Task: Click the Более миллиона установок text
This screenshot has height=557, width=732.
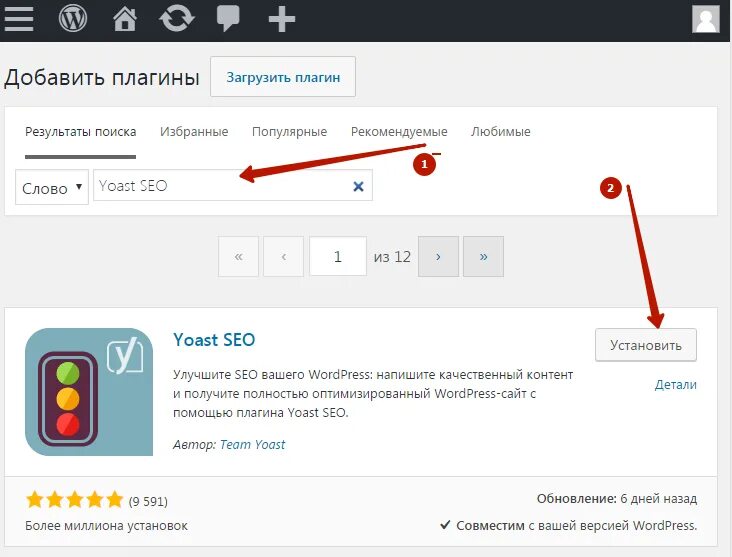Action: coord(106,526)
